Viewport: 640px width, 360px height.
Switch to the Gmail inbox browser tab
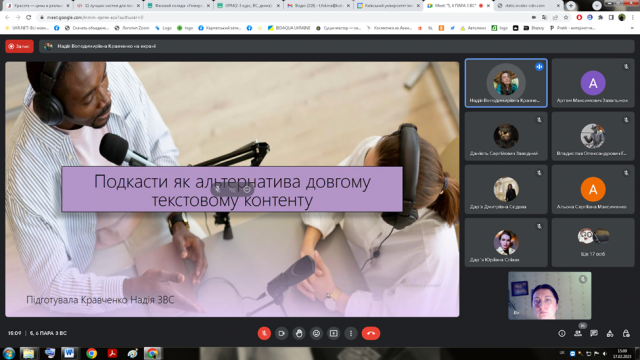[317, 6]
